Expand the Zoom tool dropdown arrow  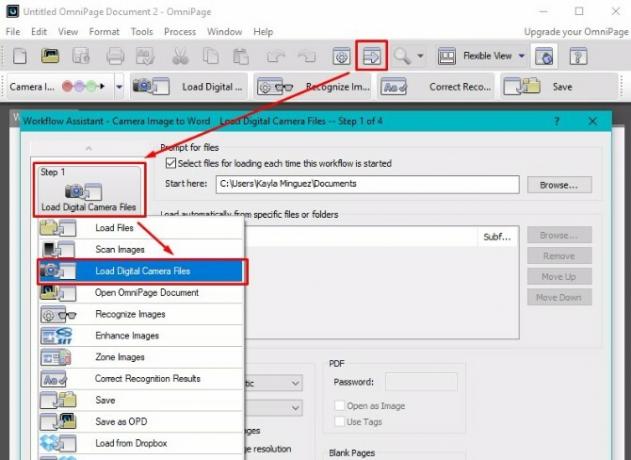(420, 56)
